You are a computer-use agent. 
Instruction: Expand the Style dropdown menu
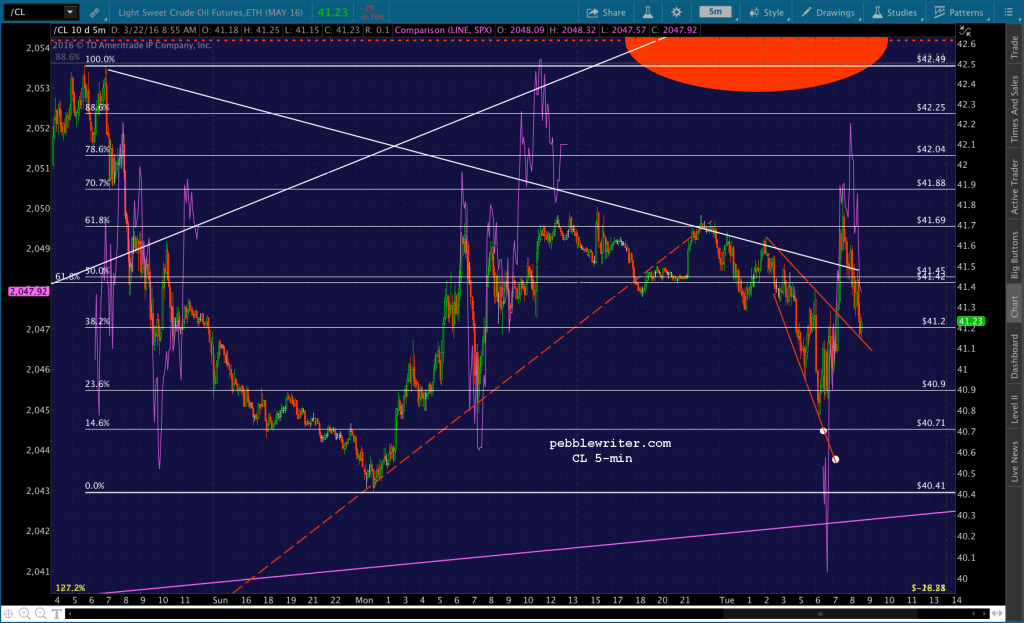point(767,12)
